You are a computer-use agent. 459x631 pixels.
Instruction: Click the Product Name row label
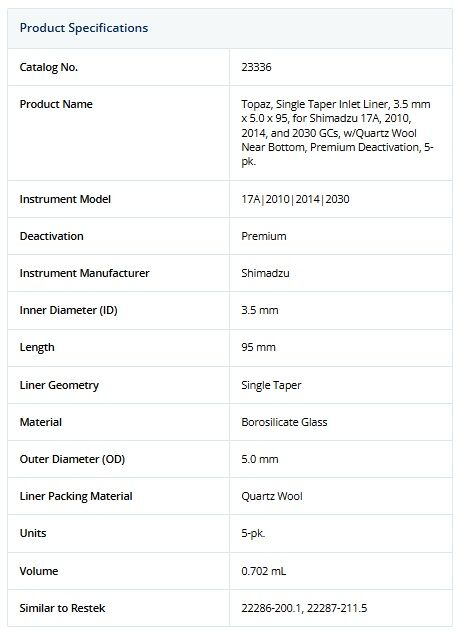[56, 104]
